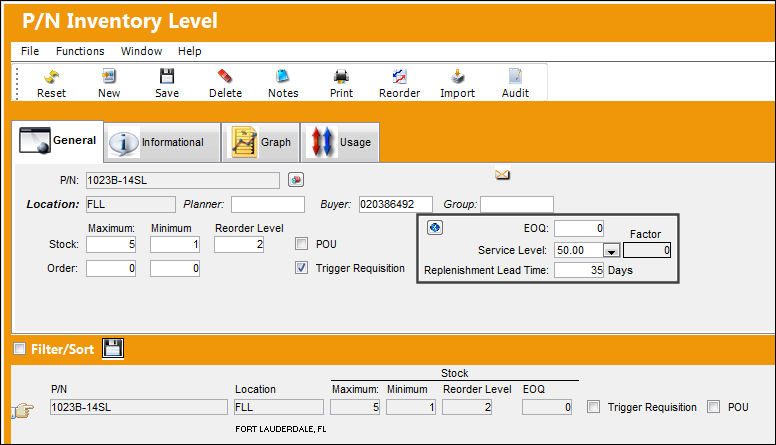Toggle POU checkbox in bottom list row
The width and height of the screenshot is (776, 445).
pyautogui.click(x=713, y=407)
